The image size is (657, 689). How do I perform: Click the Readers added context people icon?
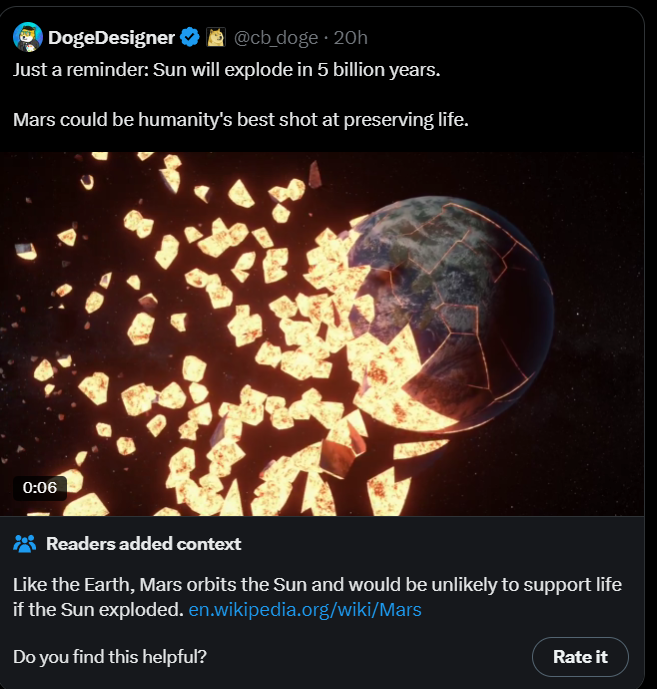tap(25, 544)
